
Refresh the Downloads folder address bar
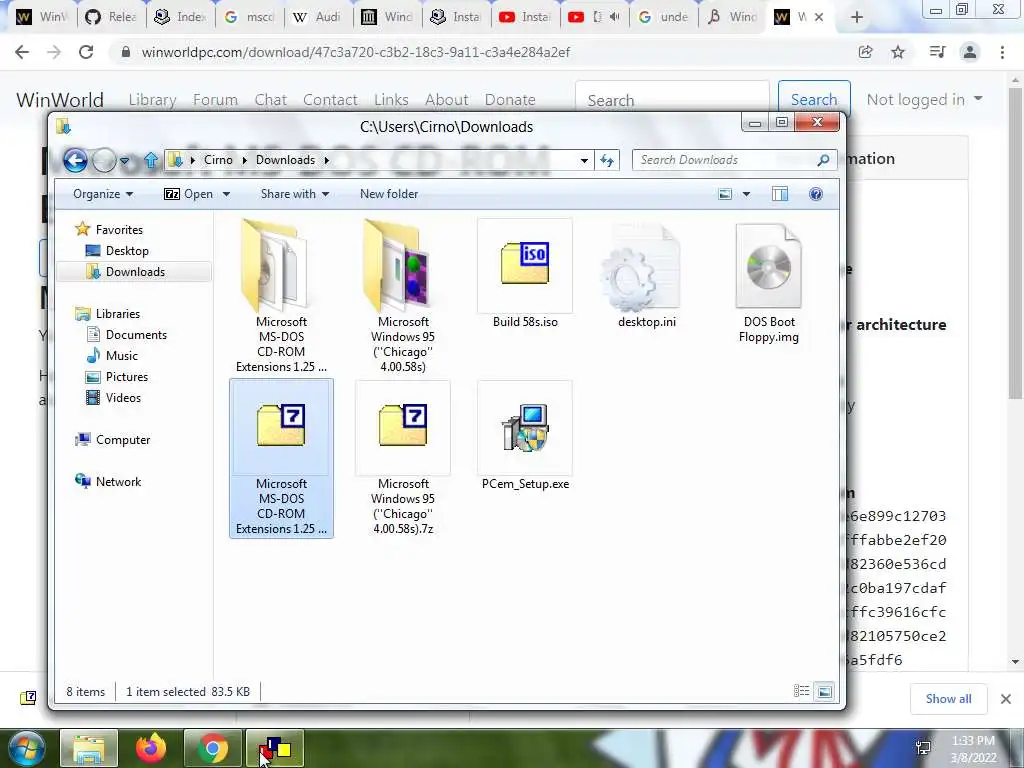click(607, 160)
